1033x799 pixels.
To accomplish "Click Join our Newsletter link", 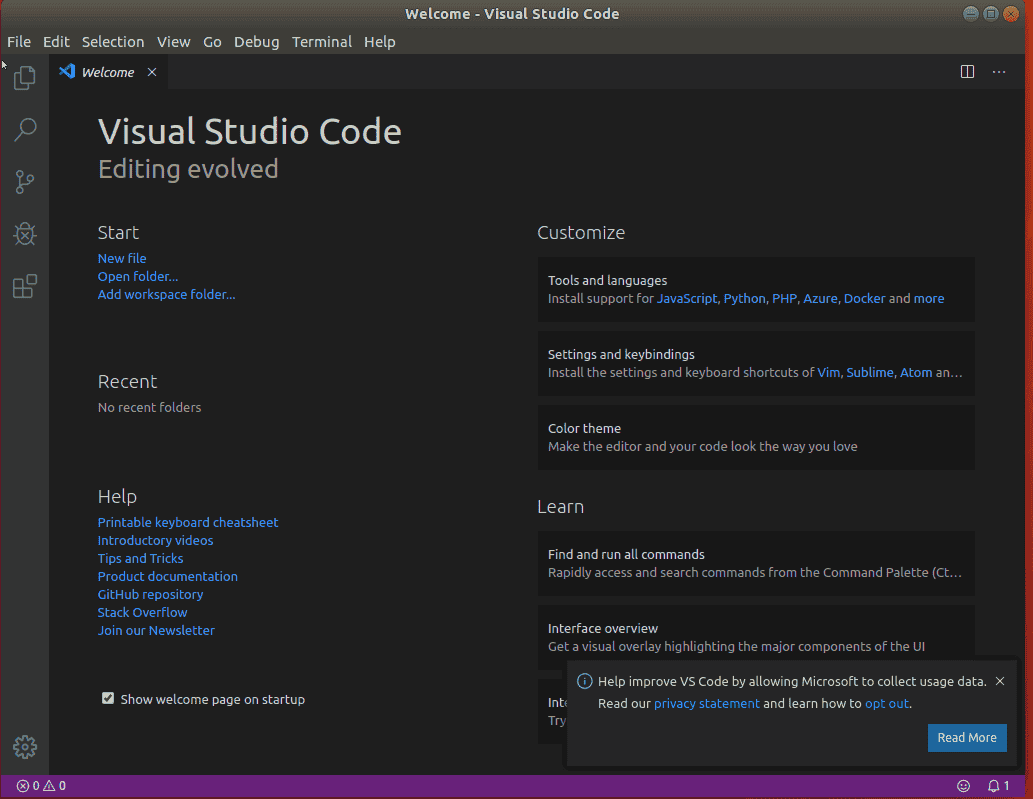I will (156, 630).
